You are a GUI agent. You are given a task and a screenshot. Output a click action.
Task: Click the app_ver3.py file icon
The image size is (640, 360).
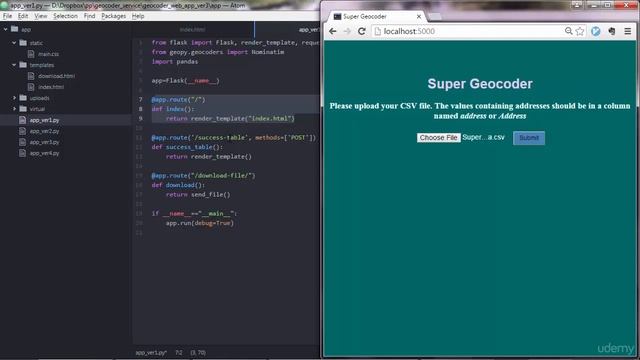tap(22, 142)
